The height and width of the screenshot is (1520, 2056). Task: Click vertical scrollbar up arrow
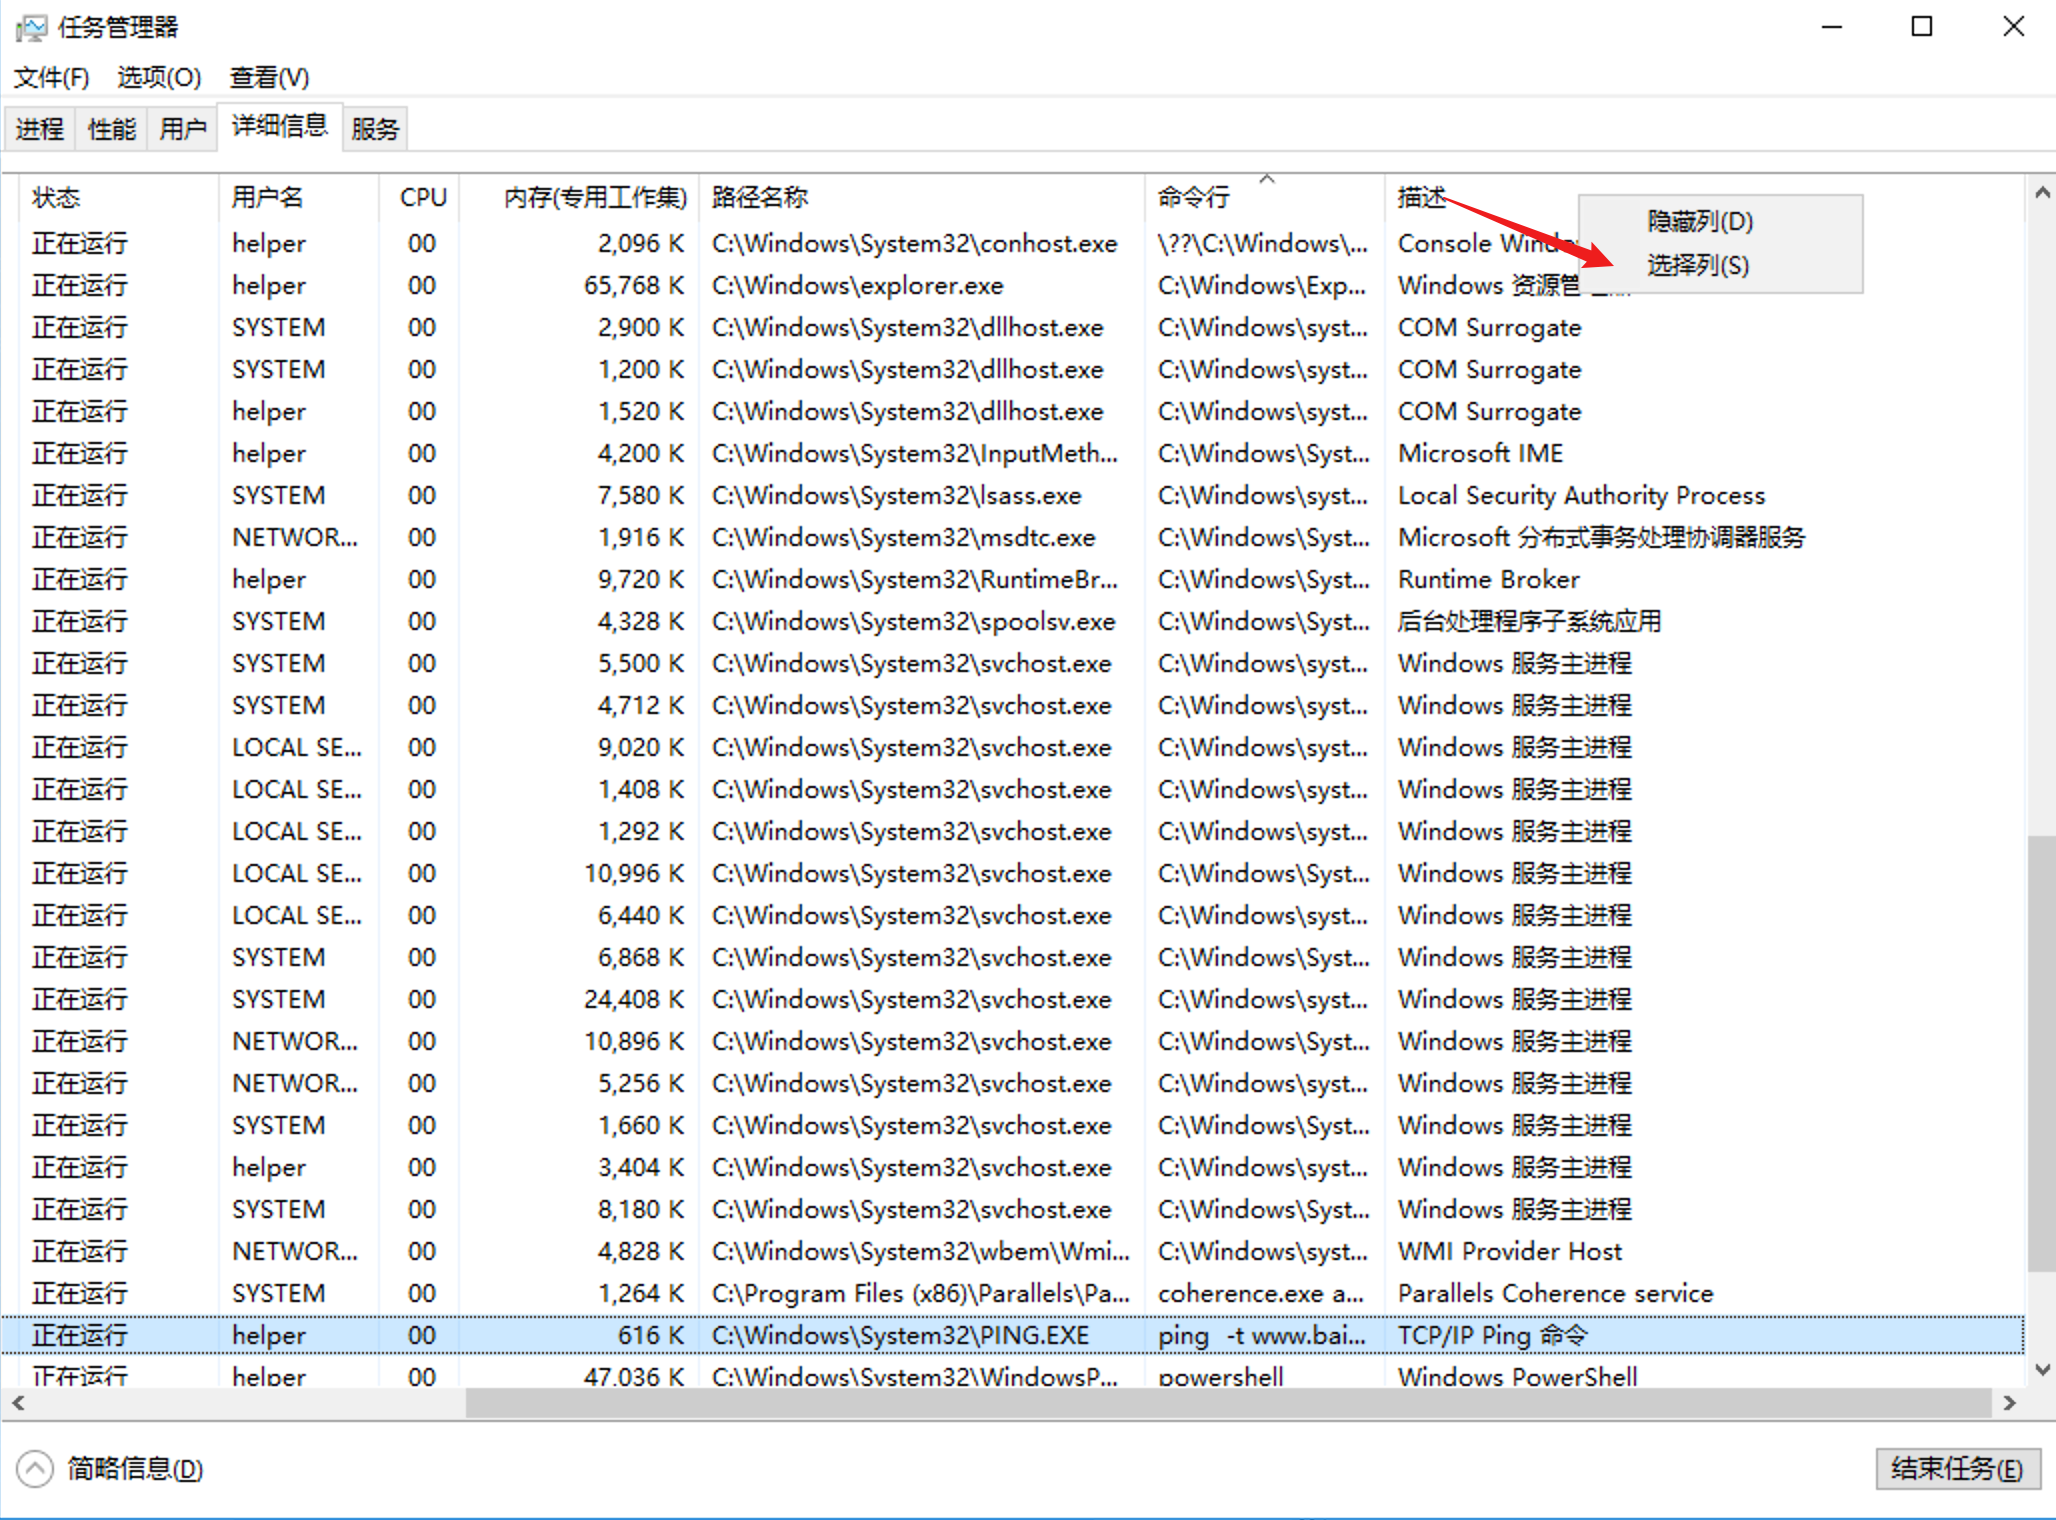[x=2041, y=193]
